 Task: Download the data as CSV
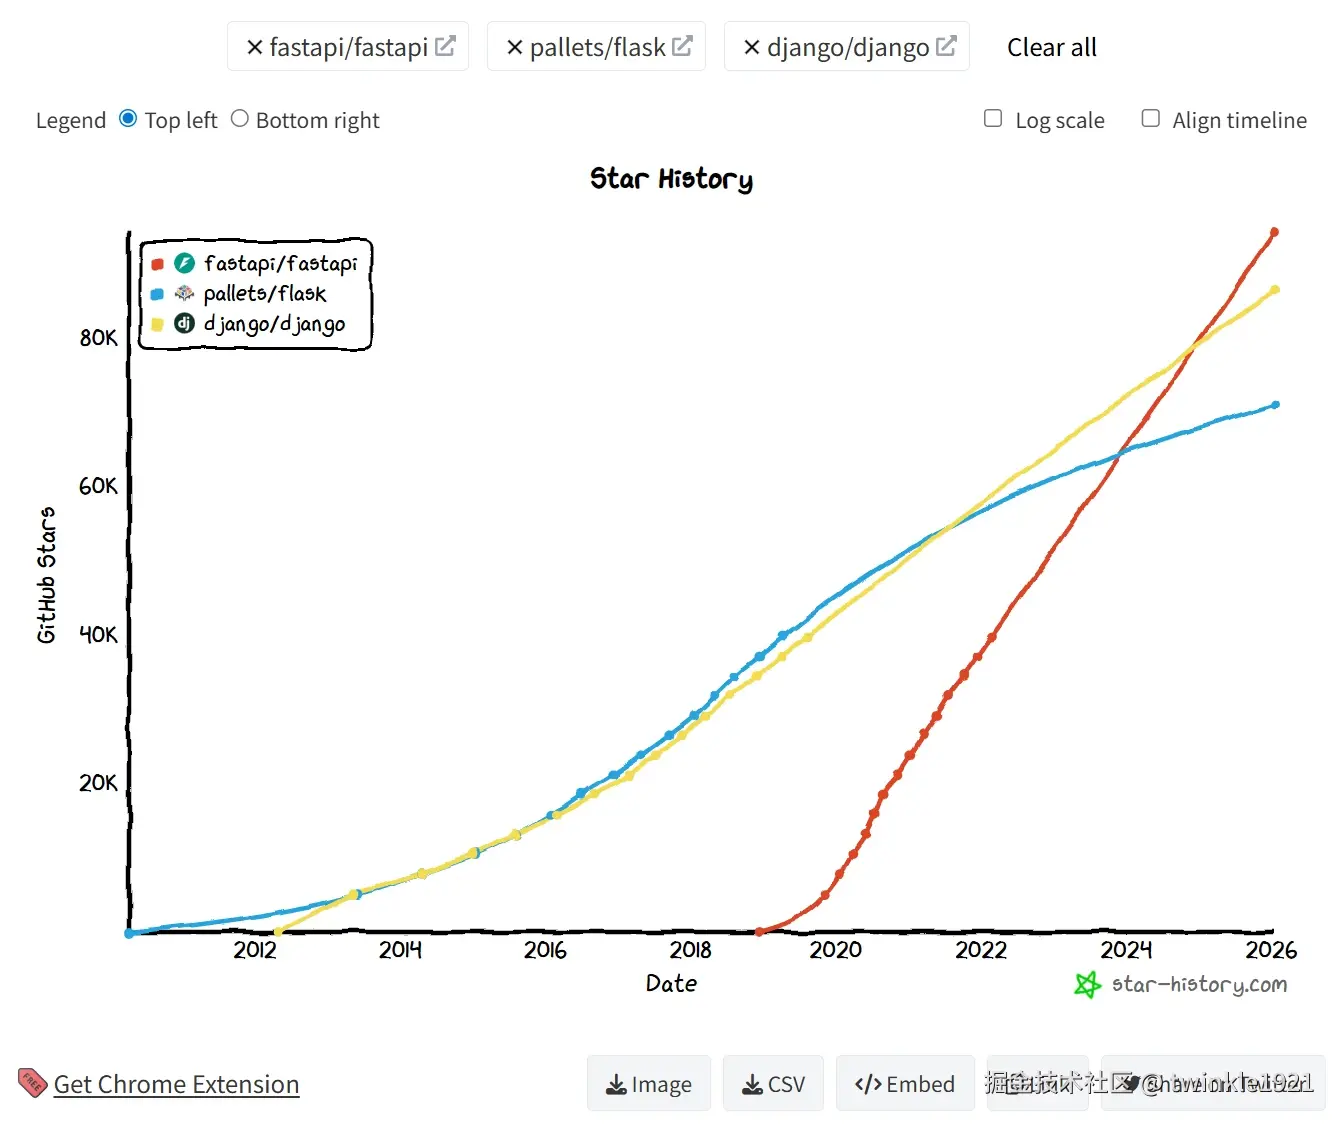pyautogui.click(x=773, y=1084)
